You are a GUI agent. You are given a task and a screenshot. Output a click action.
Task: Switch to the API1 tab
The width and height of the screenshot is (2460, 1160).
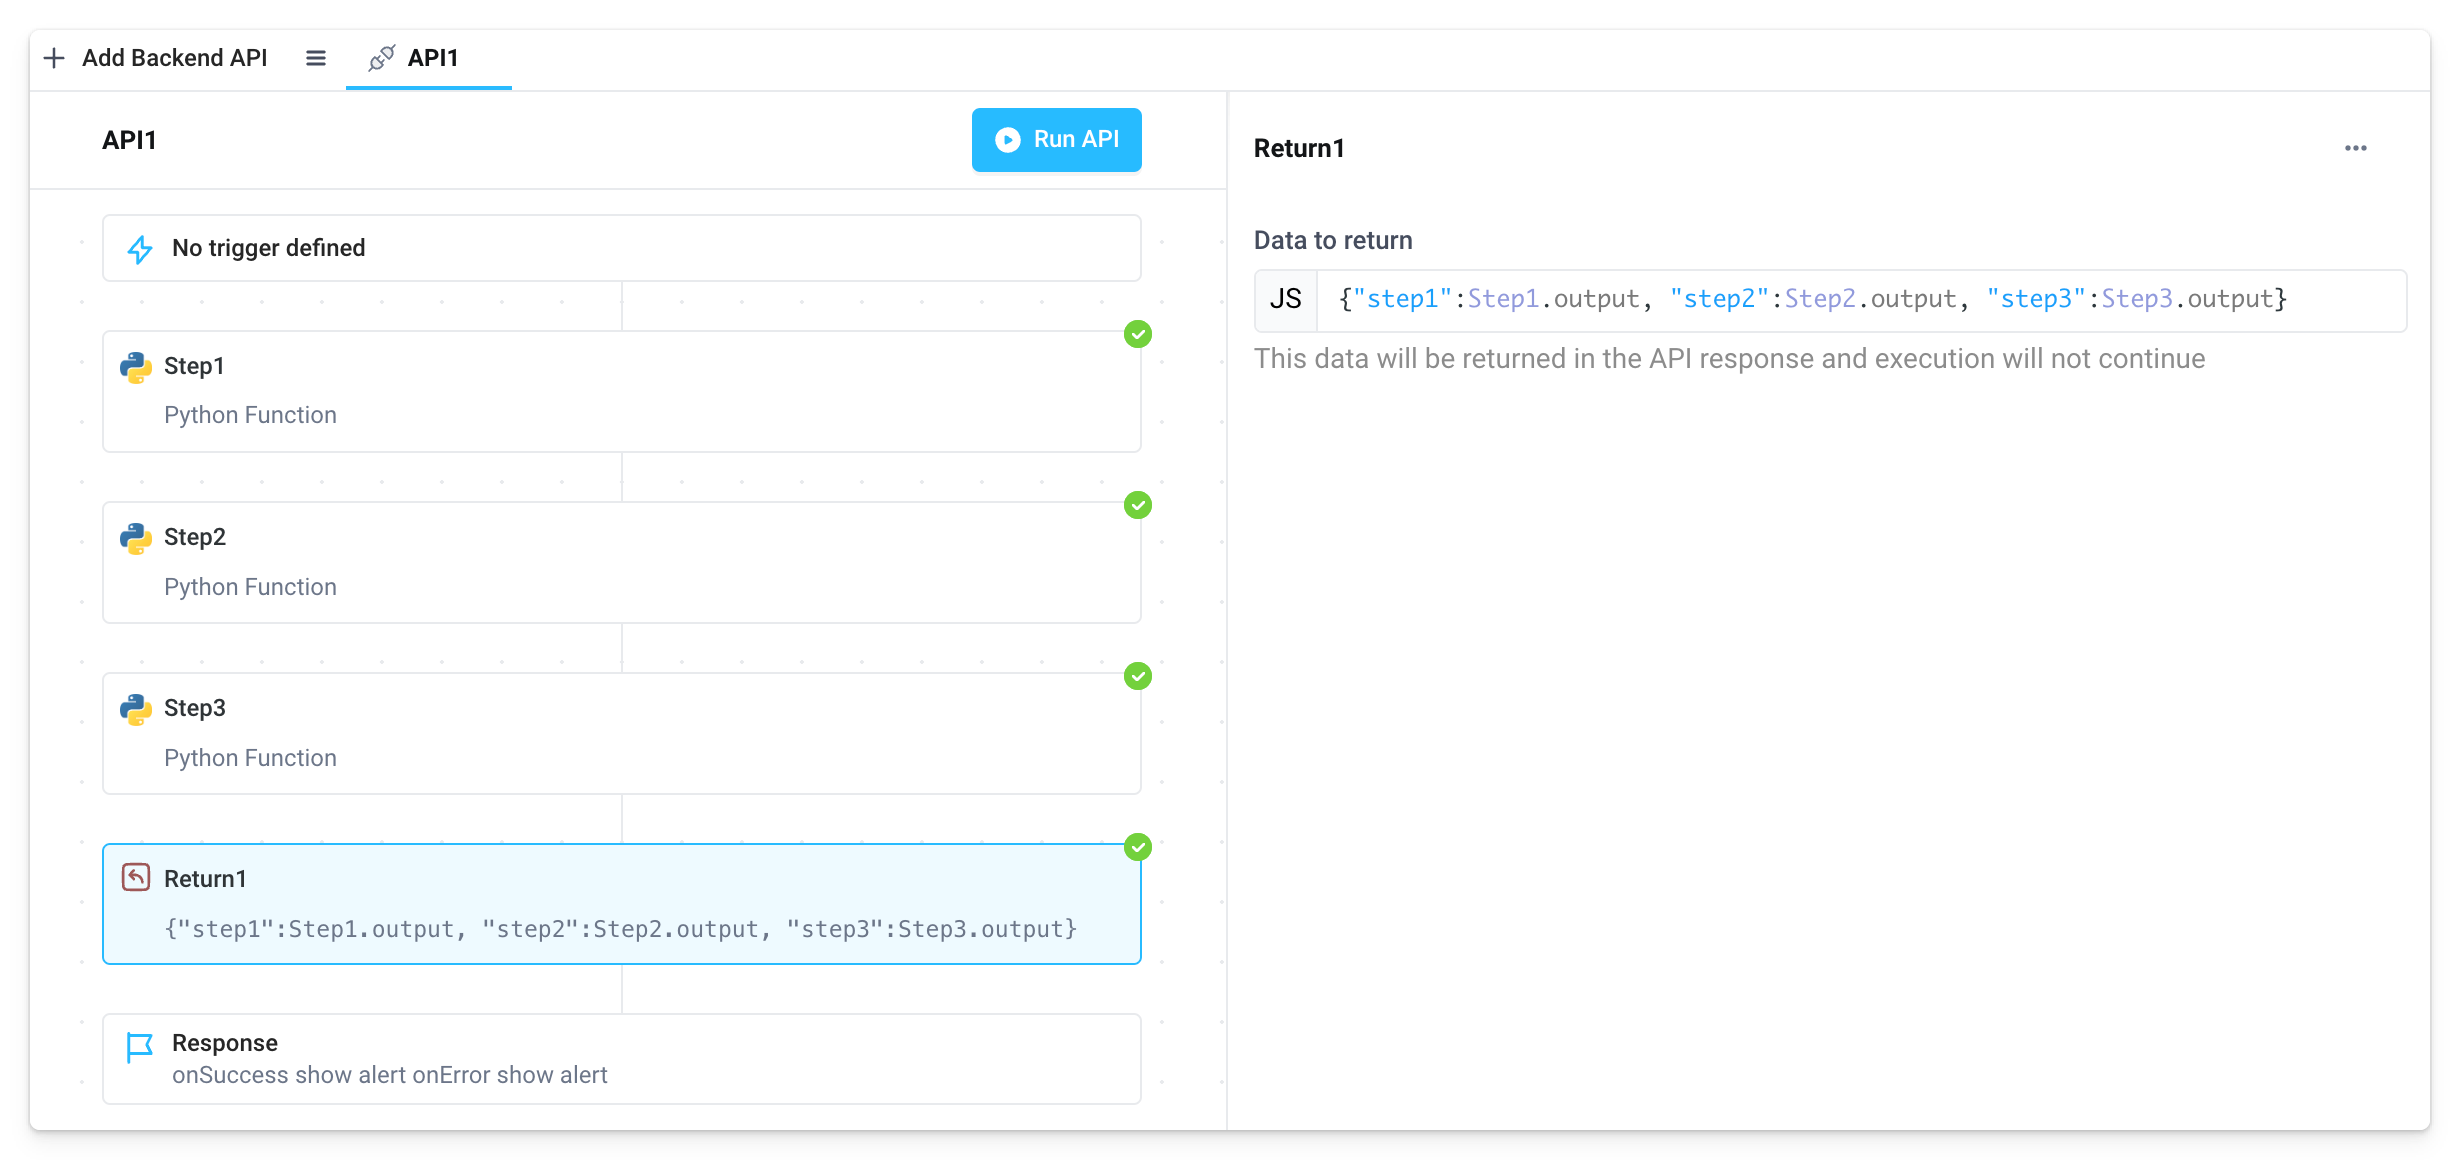click(430, 58)
